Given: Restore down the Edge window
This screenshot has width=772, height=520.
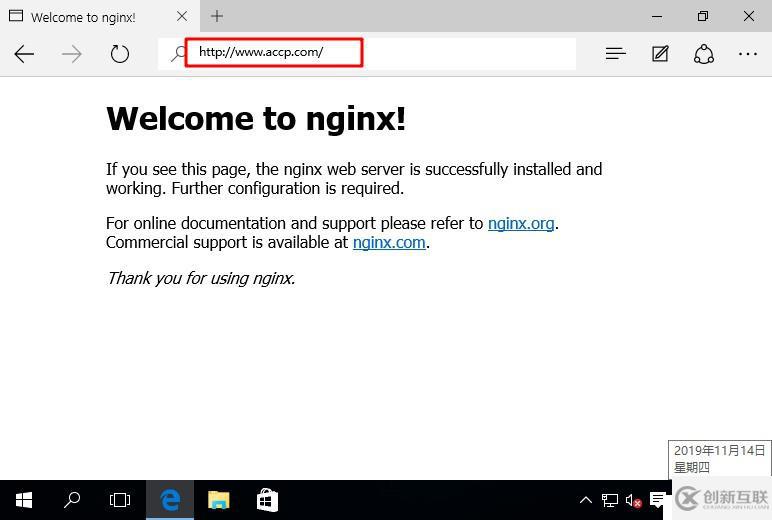Looking at the screenshot, I should (x=703, y=16).
